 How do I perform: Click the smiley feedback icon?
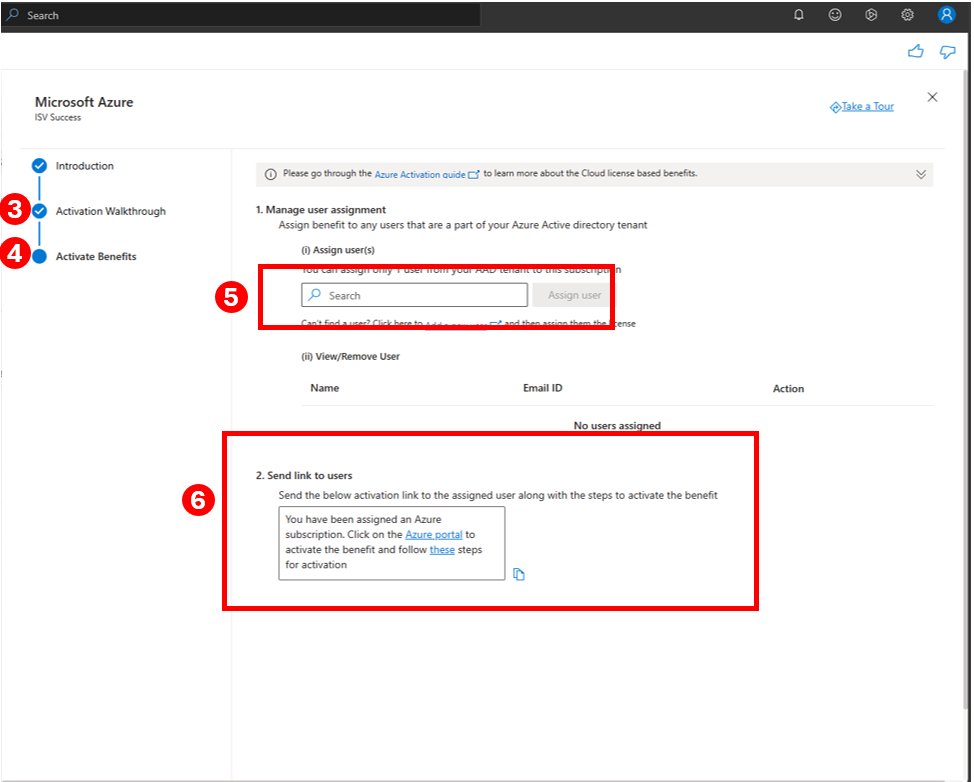point(835,15)
